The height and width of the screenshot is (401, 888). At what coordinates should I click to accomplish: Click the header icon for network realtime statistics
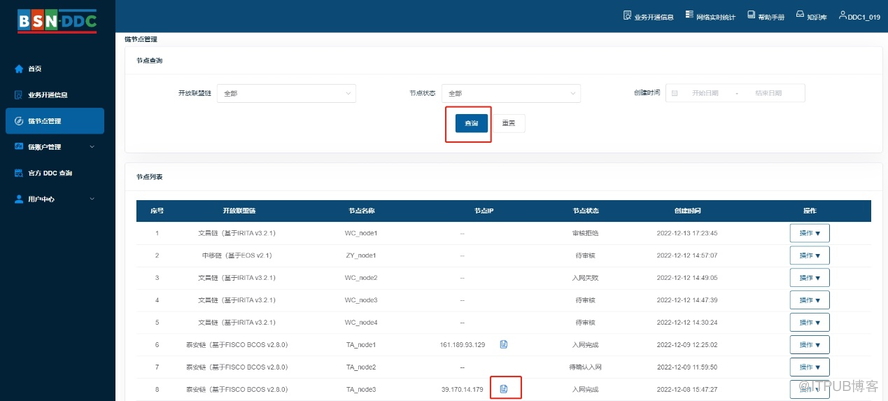[689, 15]
